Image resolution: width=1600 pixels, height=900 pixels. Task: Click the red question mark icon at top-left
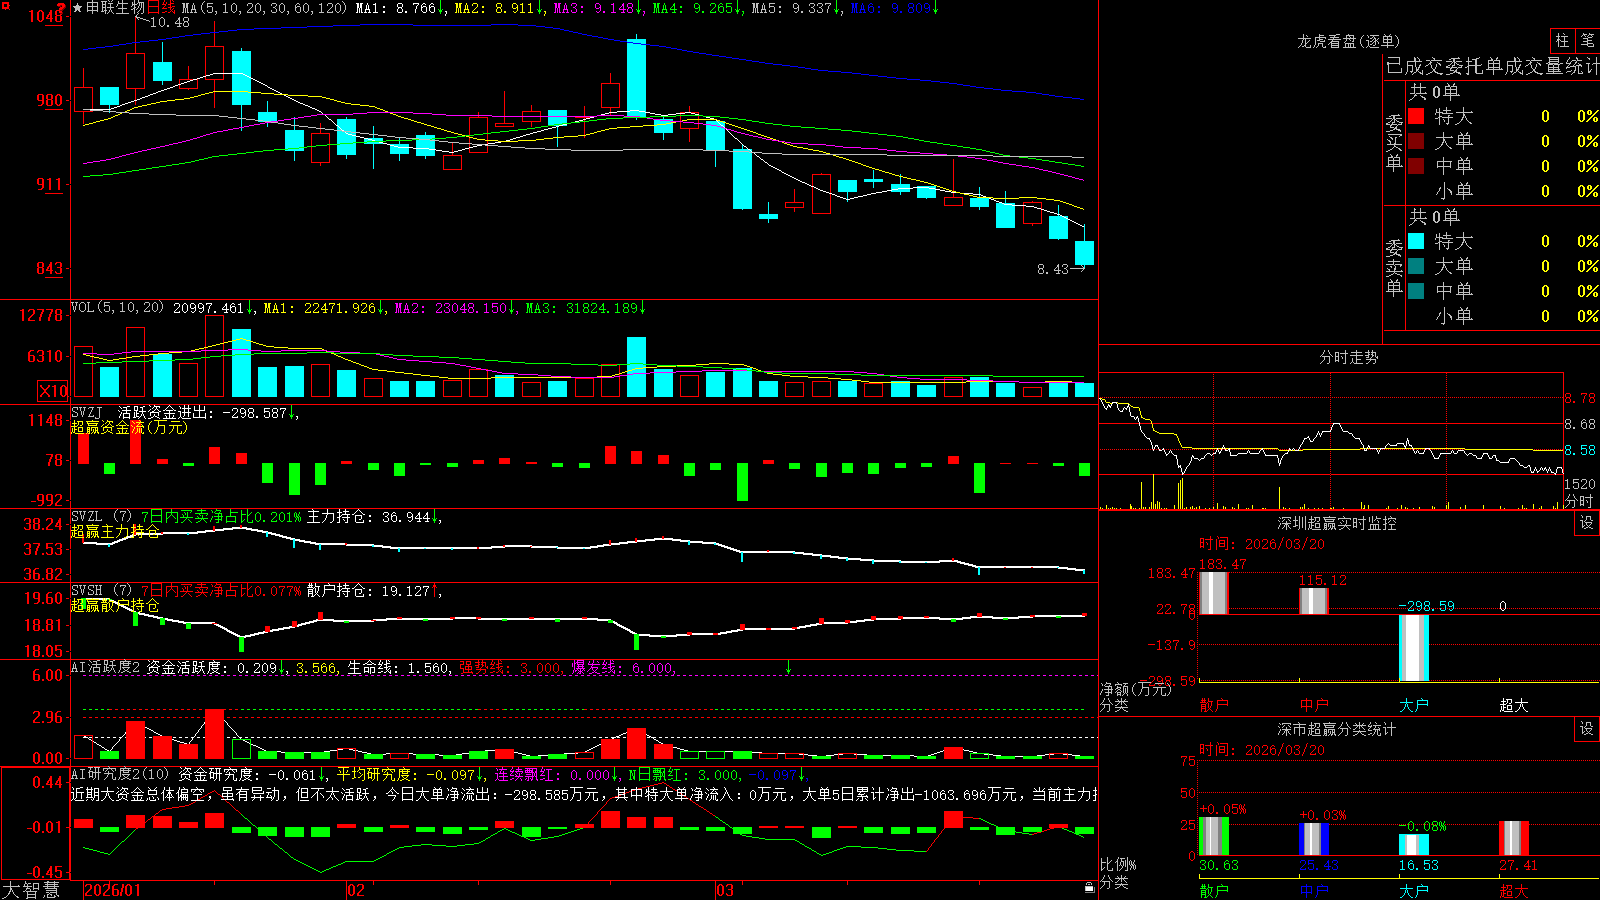point(61,8)
